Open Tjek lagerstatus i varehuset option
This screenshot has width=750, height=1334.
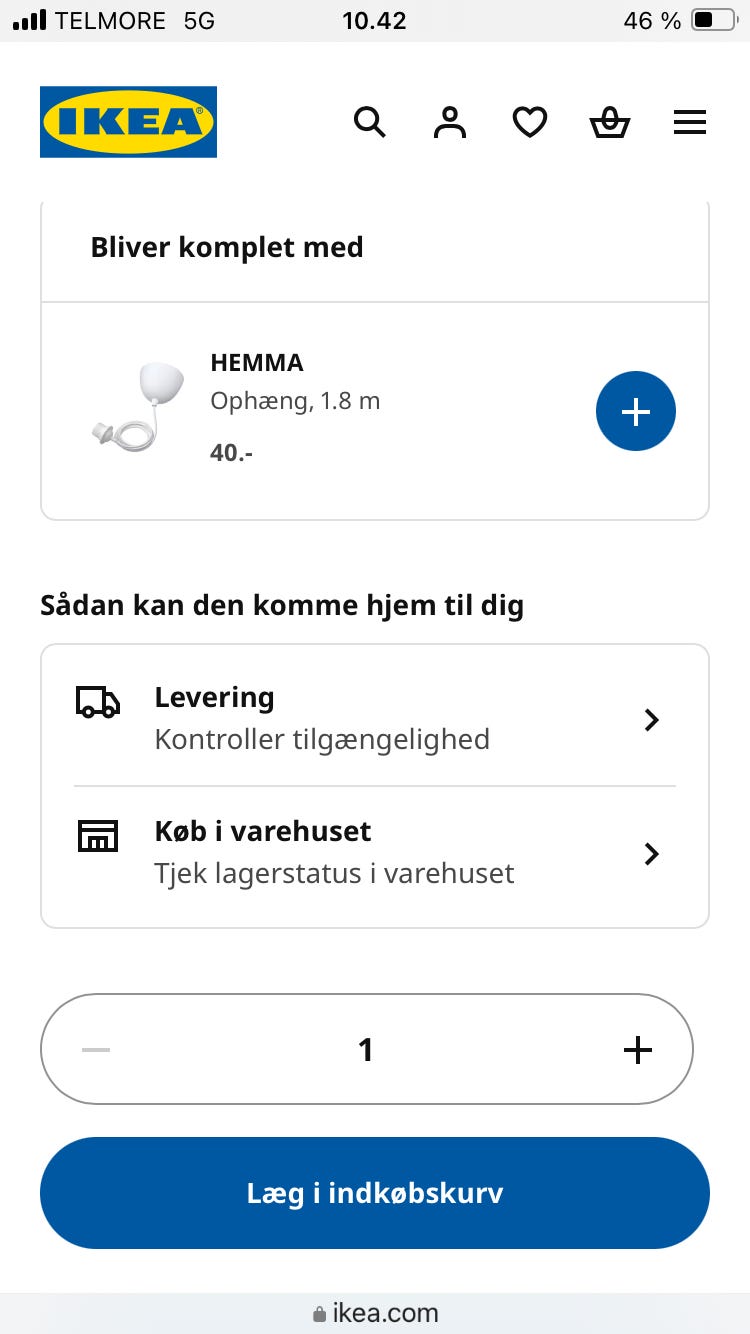tap(334, 874)
